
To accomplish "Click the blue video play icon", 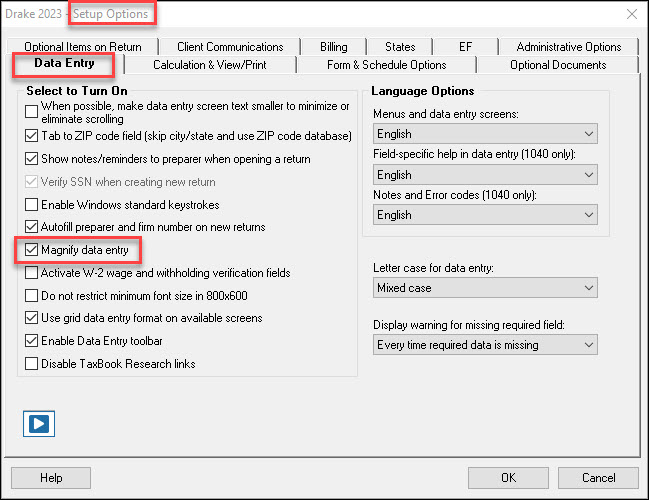I will coord(39,423).
